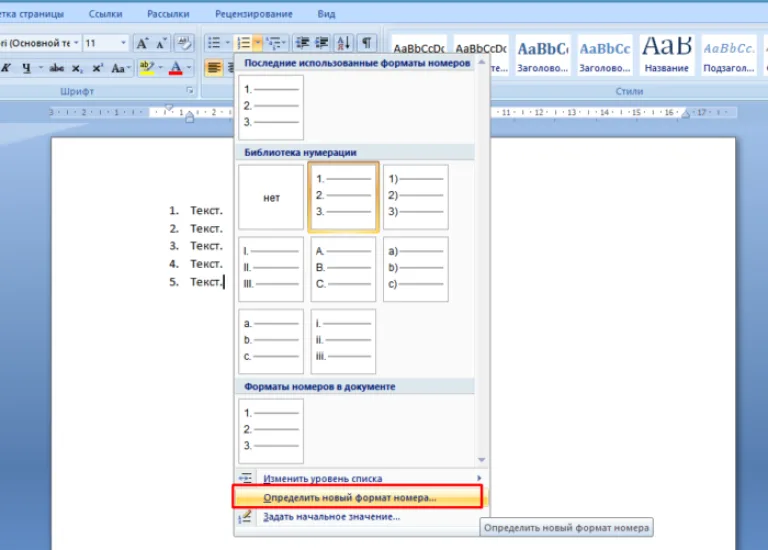The height and width of the screenshot is (550, 768).
Task: Select the document number format thumbnail
Action: (x=271, y=430)
